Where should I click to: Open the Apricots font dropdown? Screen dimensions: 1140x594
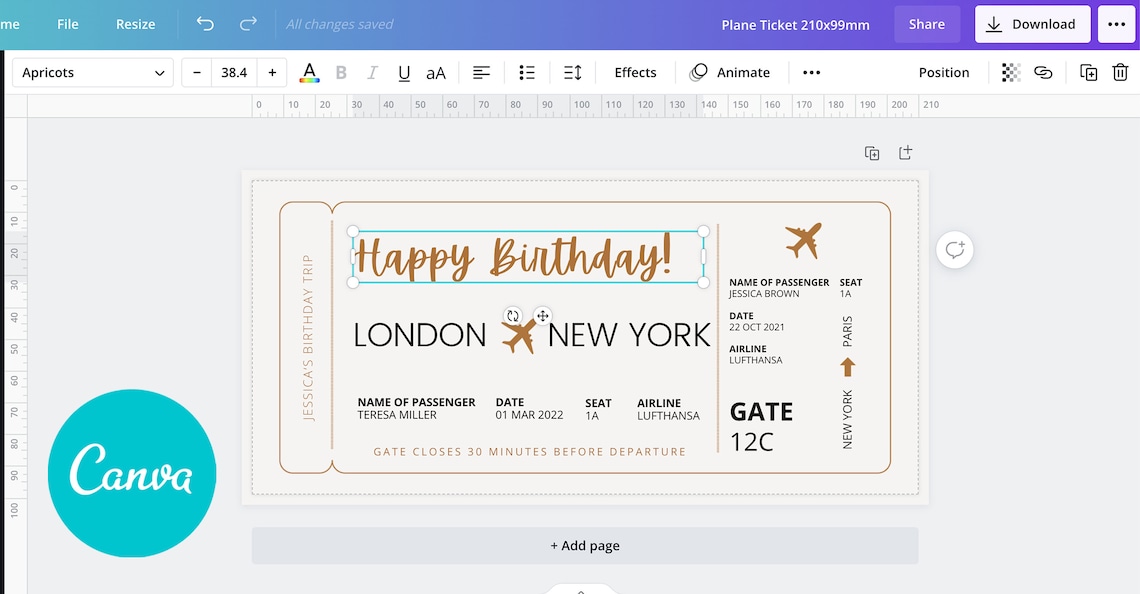point(92,72)
